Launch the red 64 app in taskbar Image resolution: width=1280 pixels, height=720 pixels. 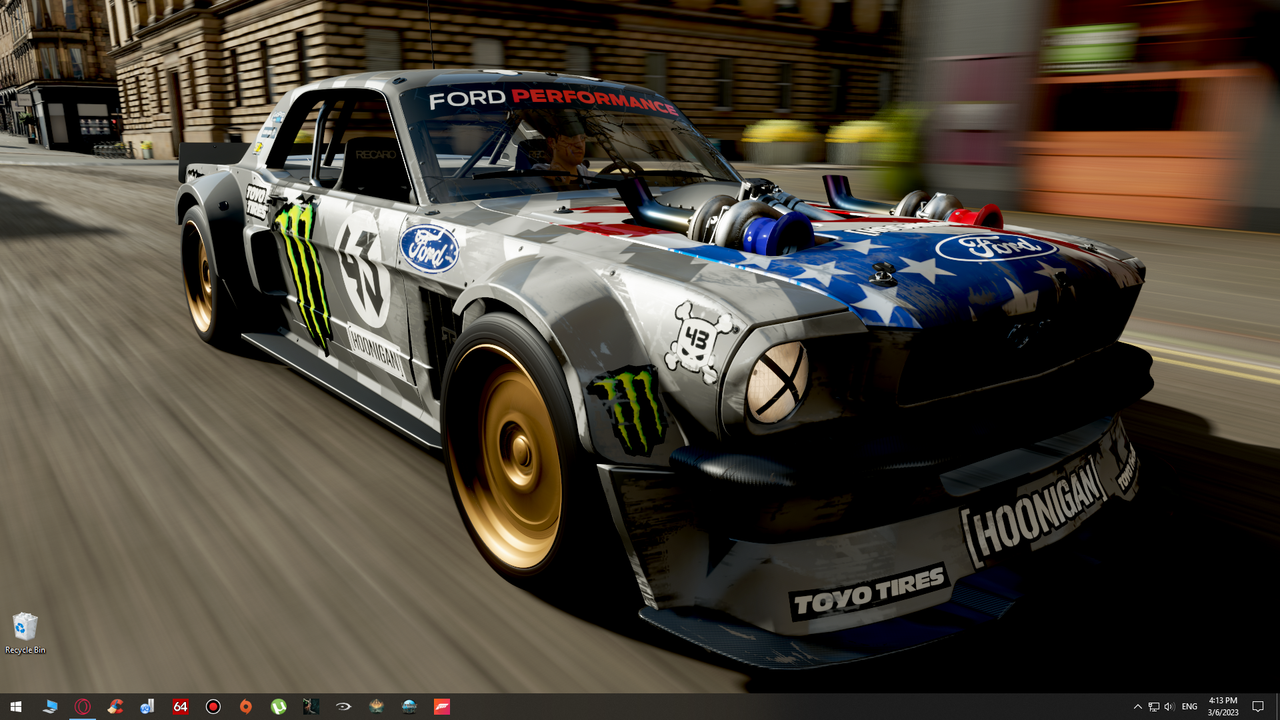180,706
